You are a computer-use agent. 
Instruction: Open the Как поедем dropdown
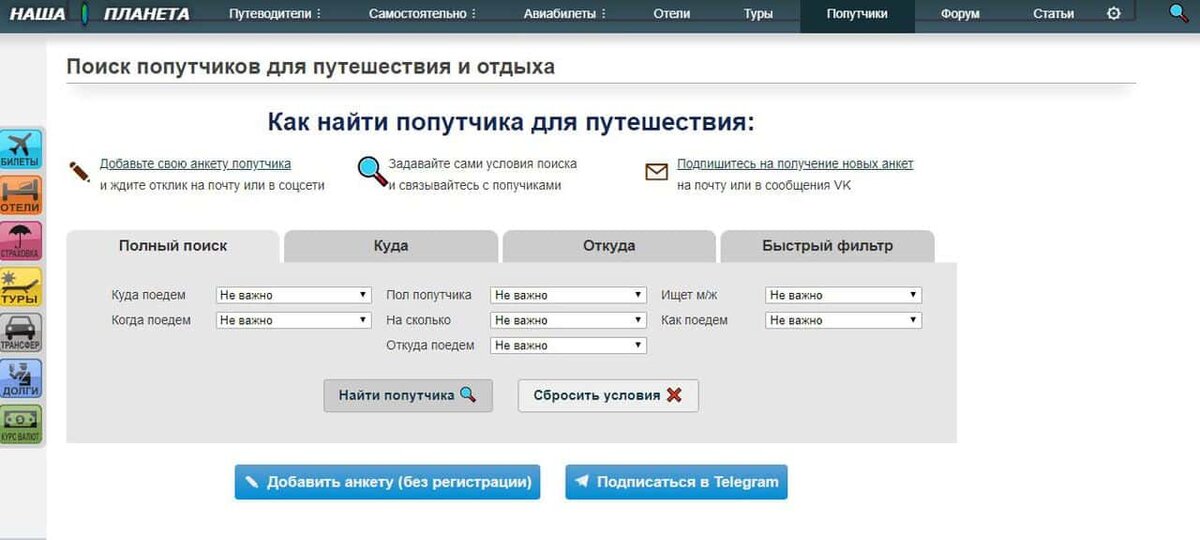843,320
